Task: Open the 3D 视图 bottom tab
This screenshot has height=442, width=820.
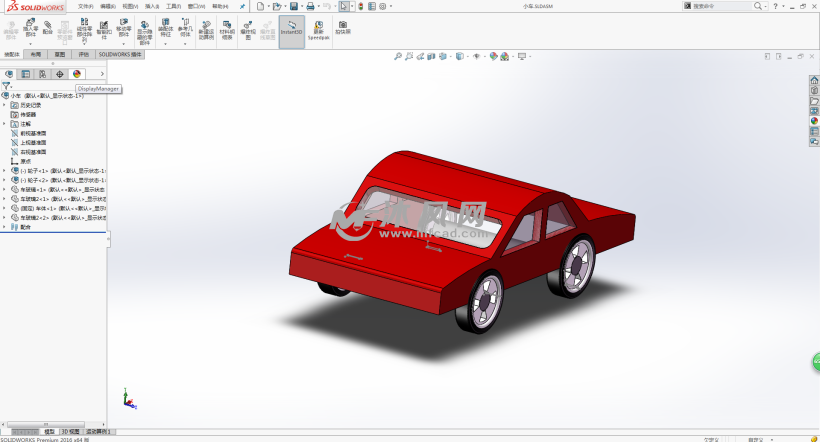Action: (x=71, y=432)
